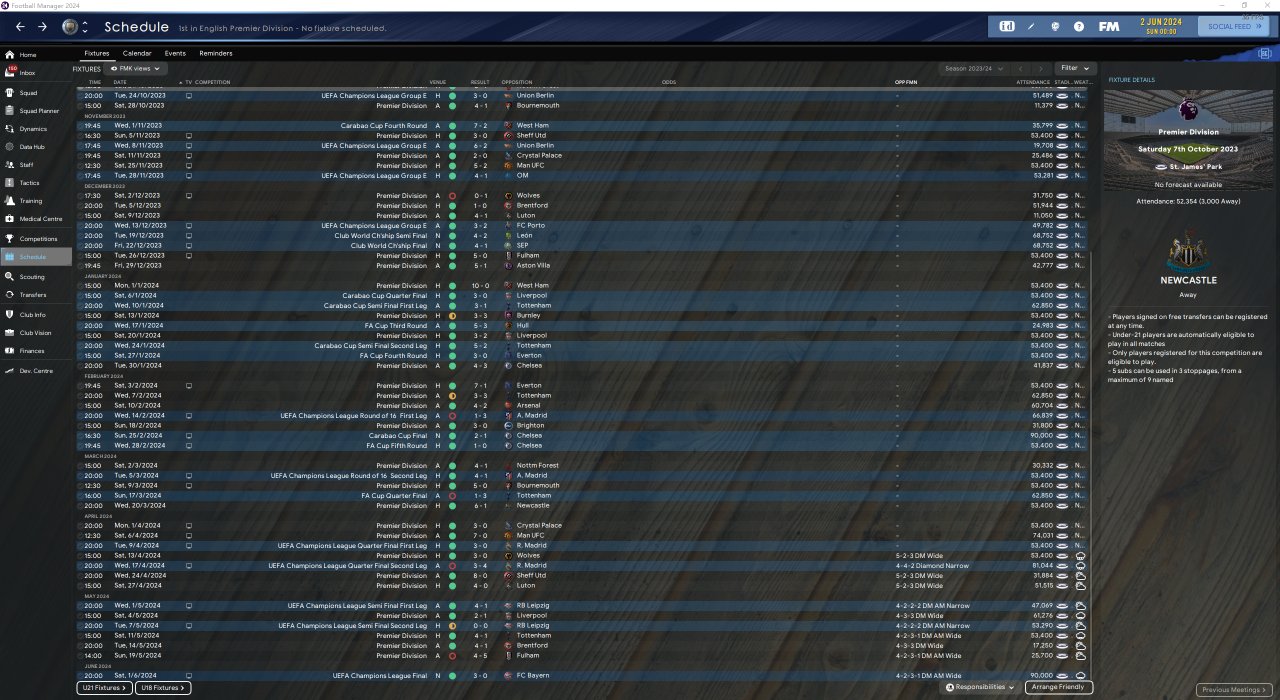The height and width of the screenshot is (700, 1280).
Task: Click the club badge in header
Action: [70, 26]
